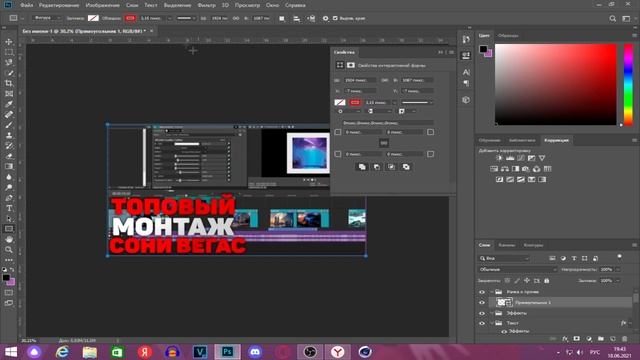Switch to the Каналы tab
Viewport: 640px width, 360px height.
click(507, 245)
